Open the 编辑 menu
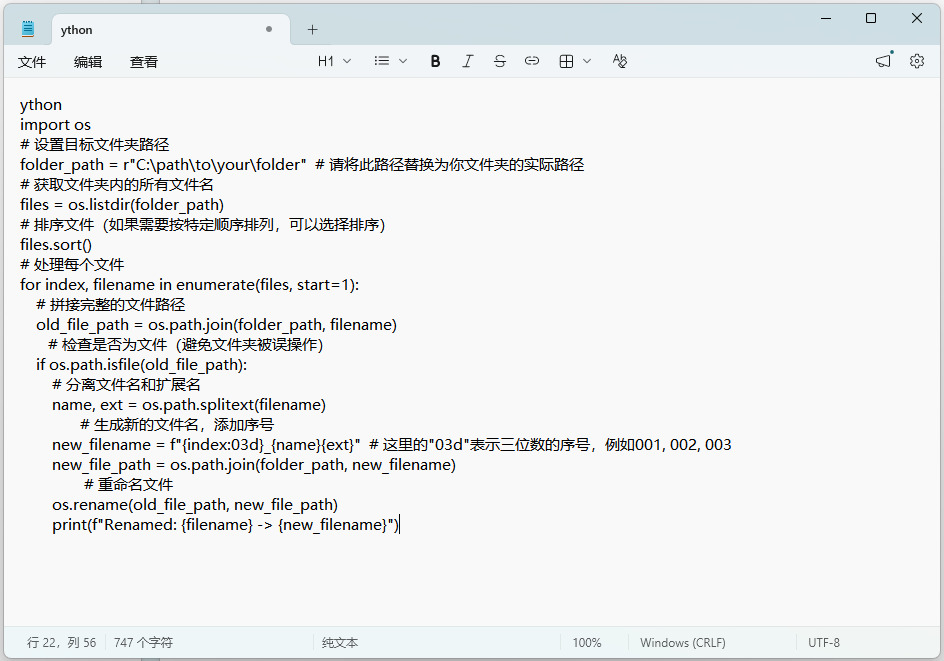The height and width of the screenshot is (661, 944). (88, 61)
